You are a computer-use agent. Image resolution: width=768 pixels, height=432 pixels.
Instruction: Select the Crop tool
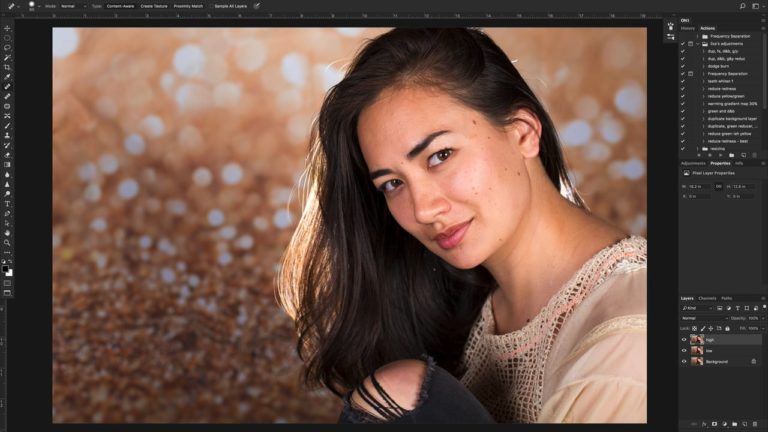coord(7,68)
